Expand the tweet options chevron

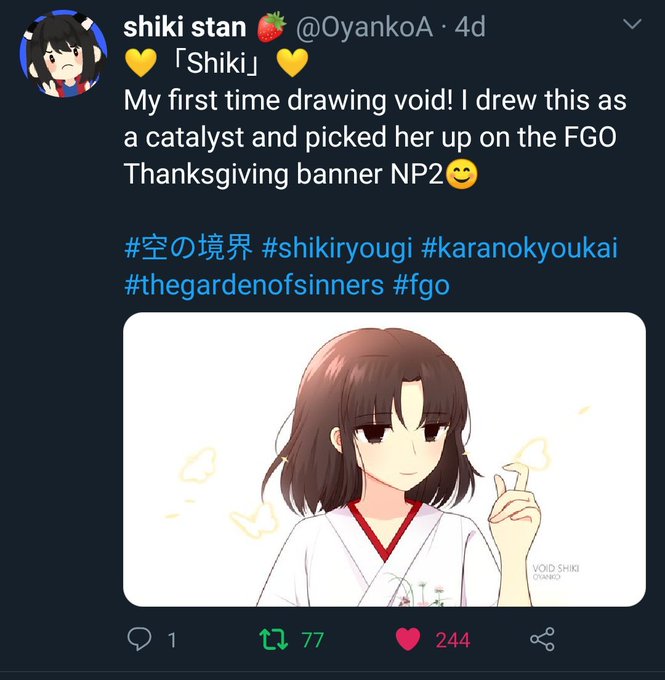tap(632, 23)
